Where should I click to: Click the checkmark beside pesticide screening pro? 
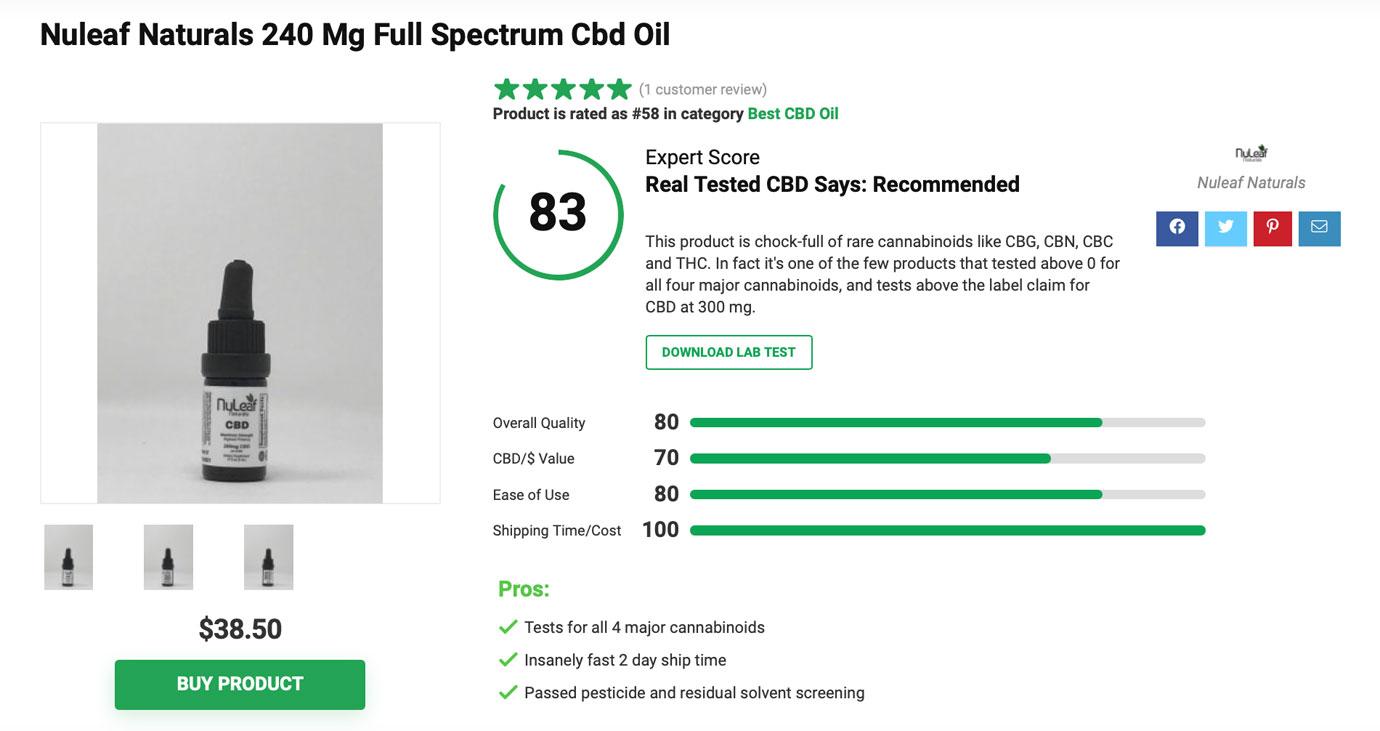(505, 692)
